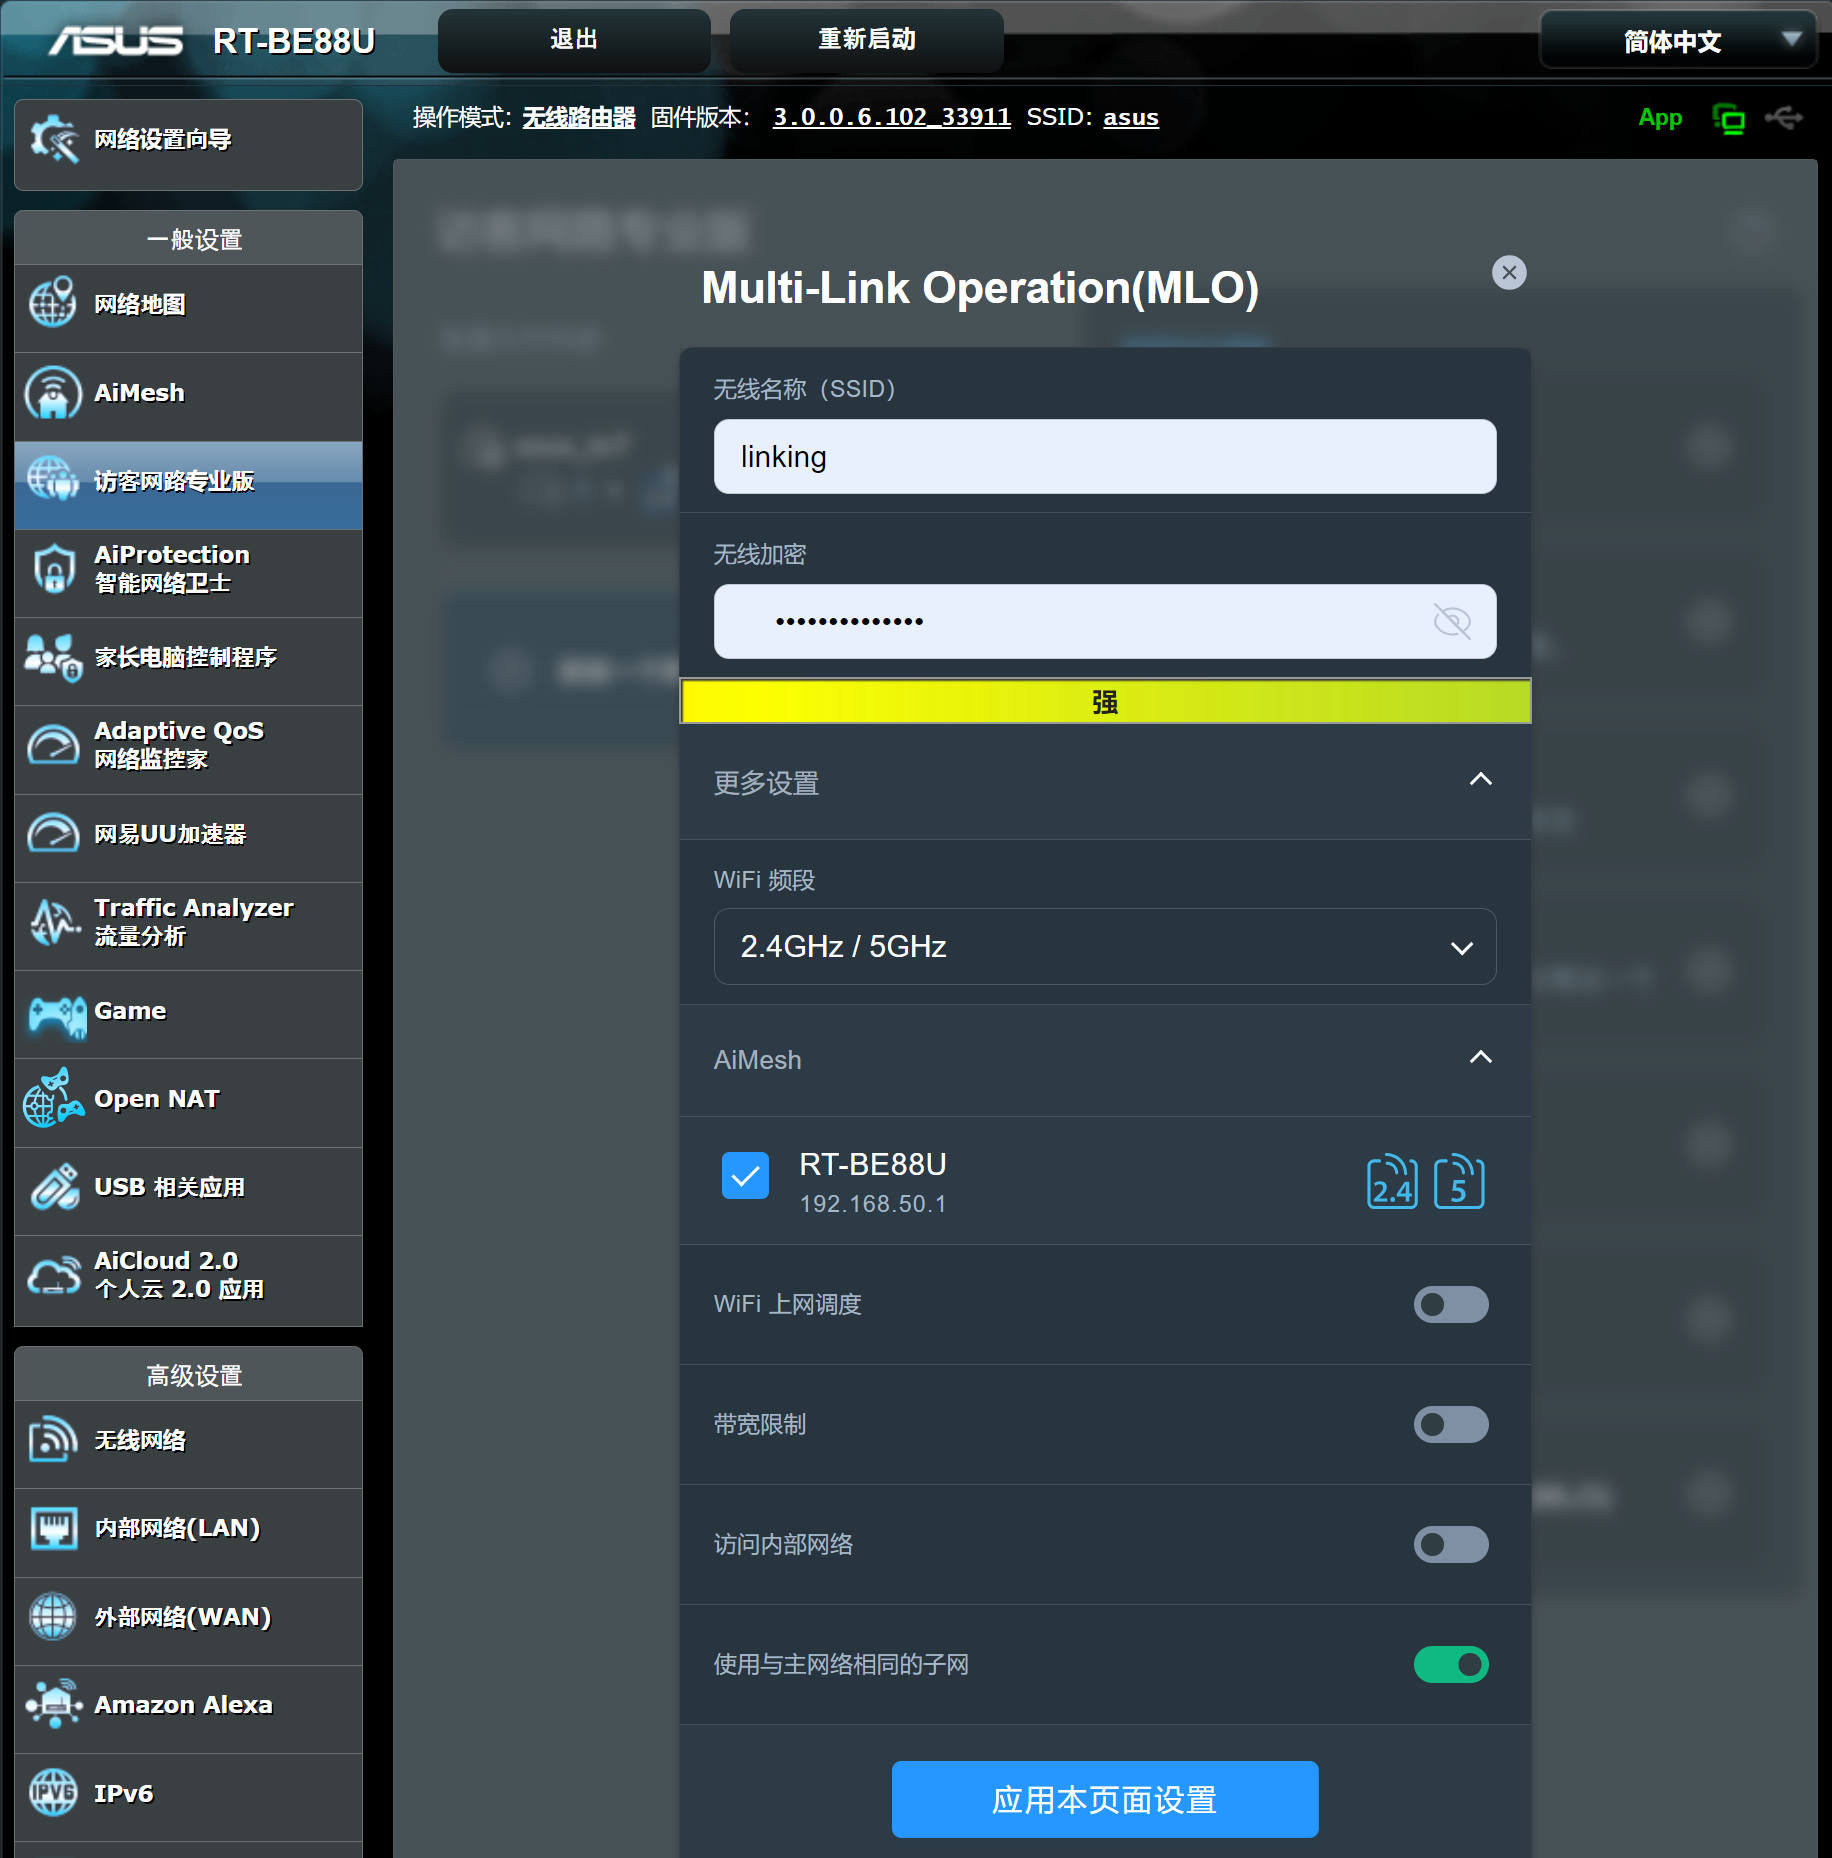Open the 简体中文 language dropdown
Viewport: 1832px width, 1858px height.
[1678, 41]
